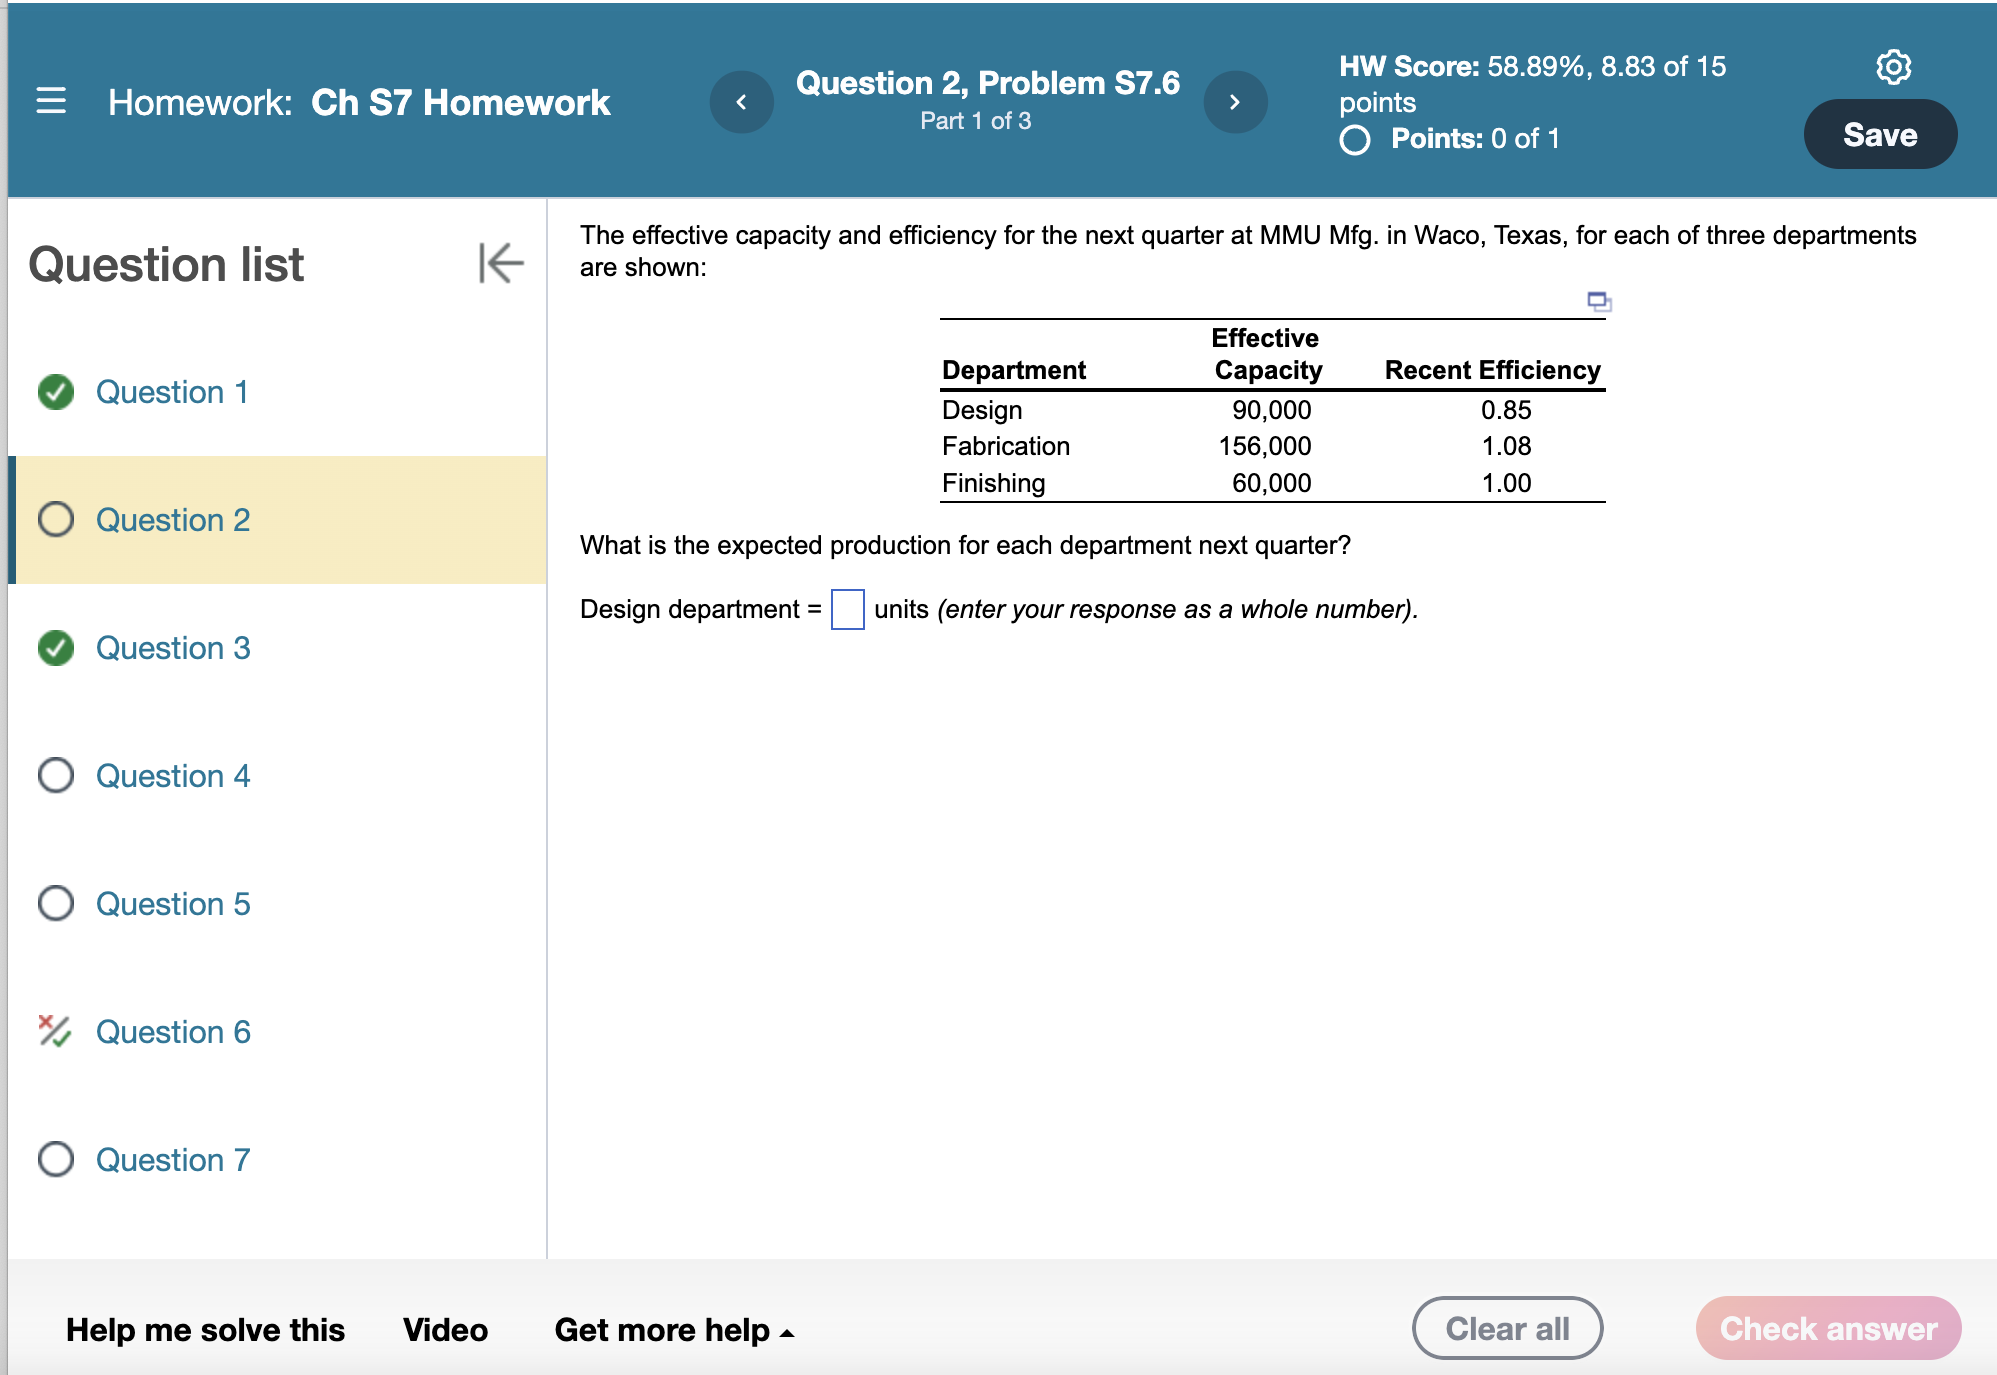Open the Video resource
Image resolution: width=1997 pixels, height=1375 pixels.
444,1330
